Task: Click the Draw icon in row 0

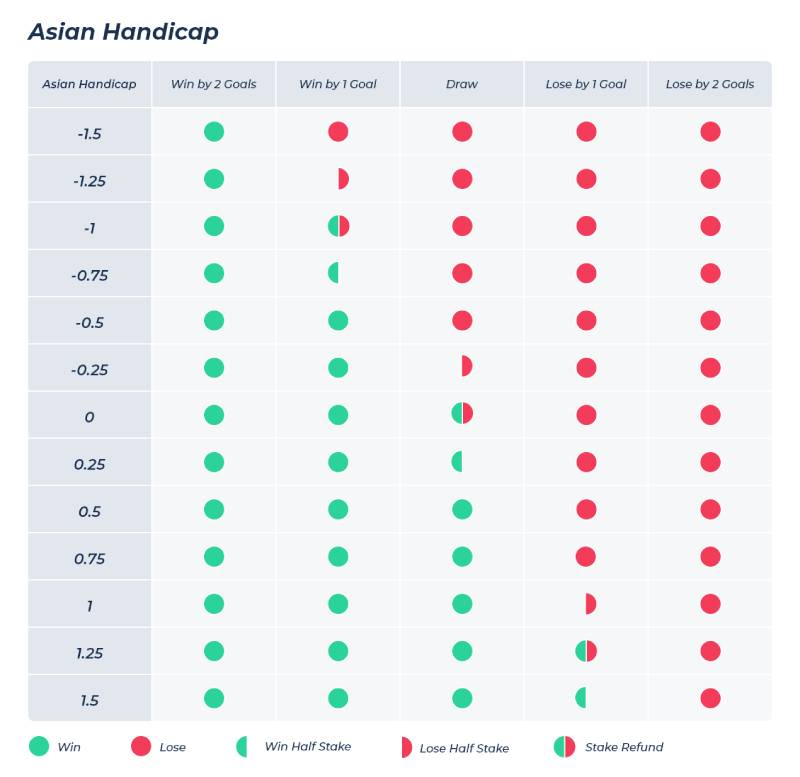Action: point(462,414)
